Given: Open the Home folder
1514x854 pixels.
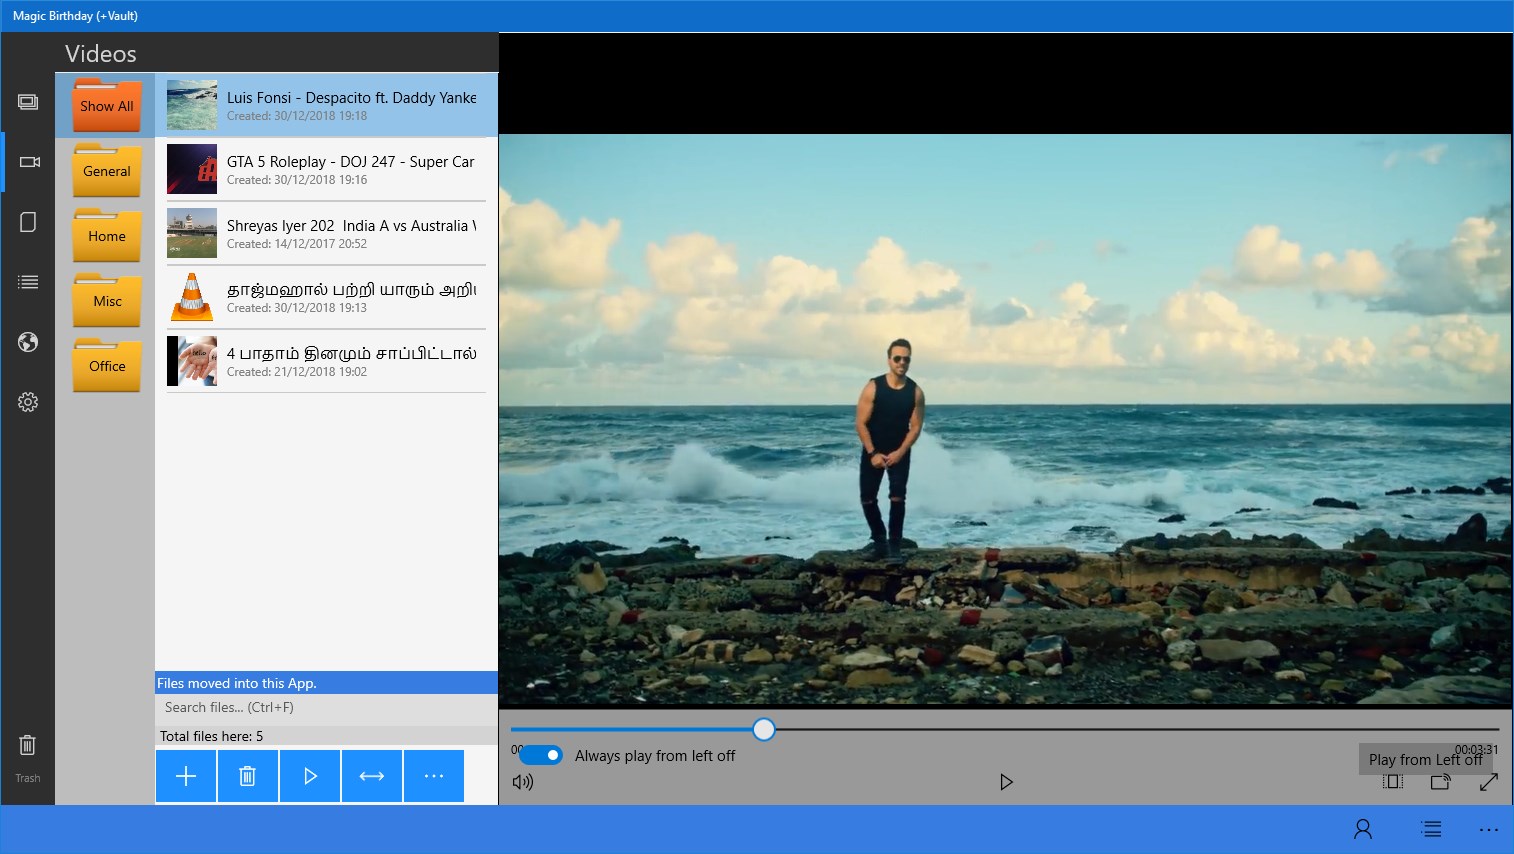Looking at the screenshot, I should [106, 235].
